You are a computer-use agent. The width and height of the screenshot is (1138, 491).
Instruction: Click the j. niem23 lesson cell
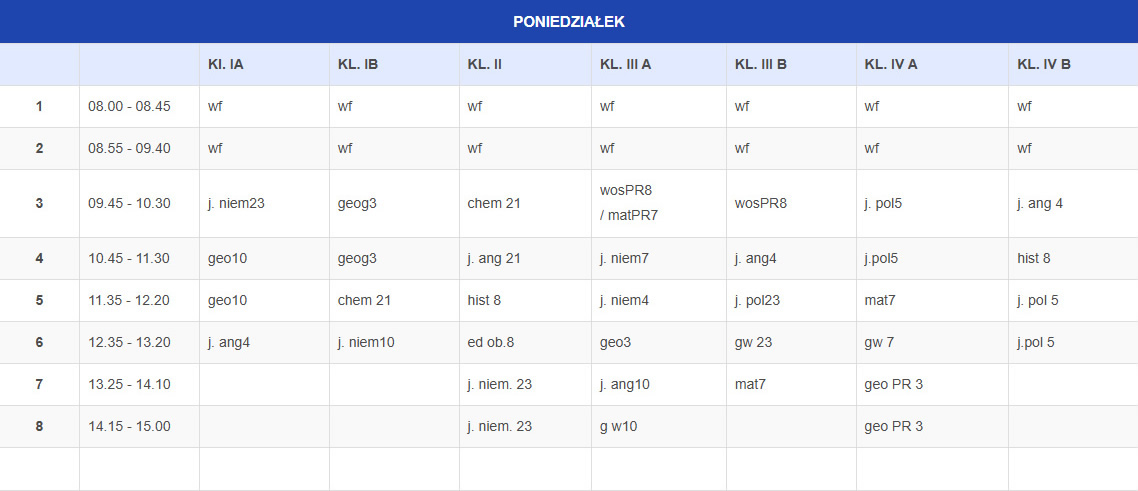[236, 203]
